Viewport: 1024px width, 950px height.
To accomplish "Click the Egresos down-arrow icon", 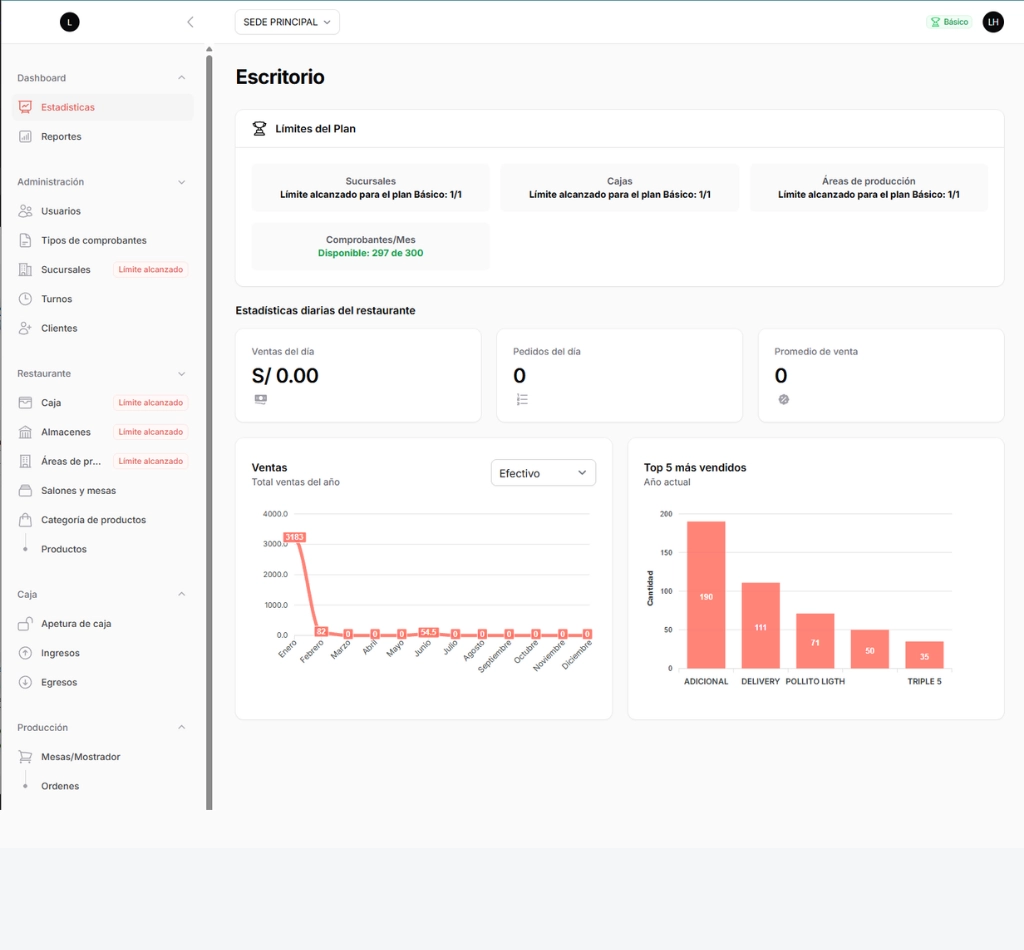I will pyautogui.click(x=25, y=682).
